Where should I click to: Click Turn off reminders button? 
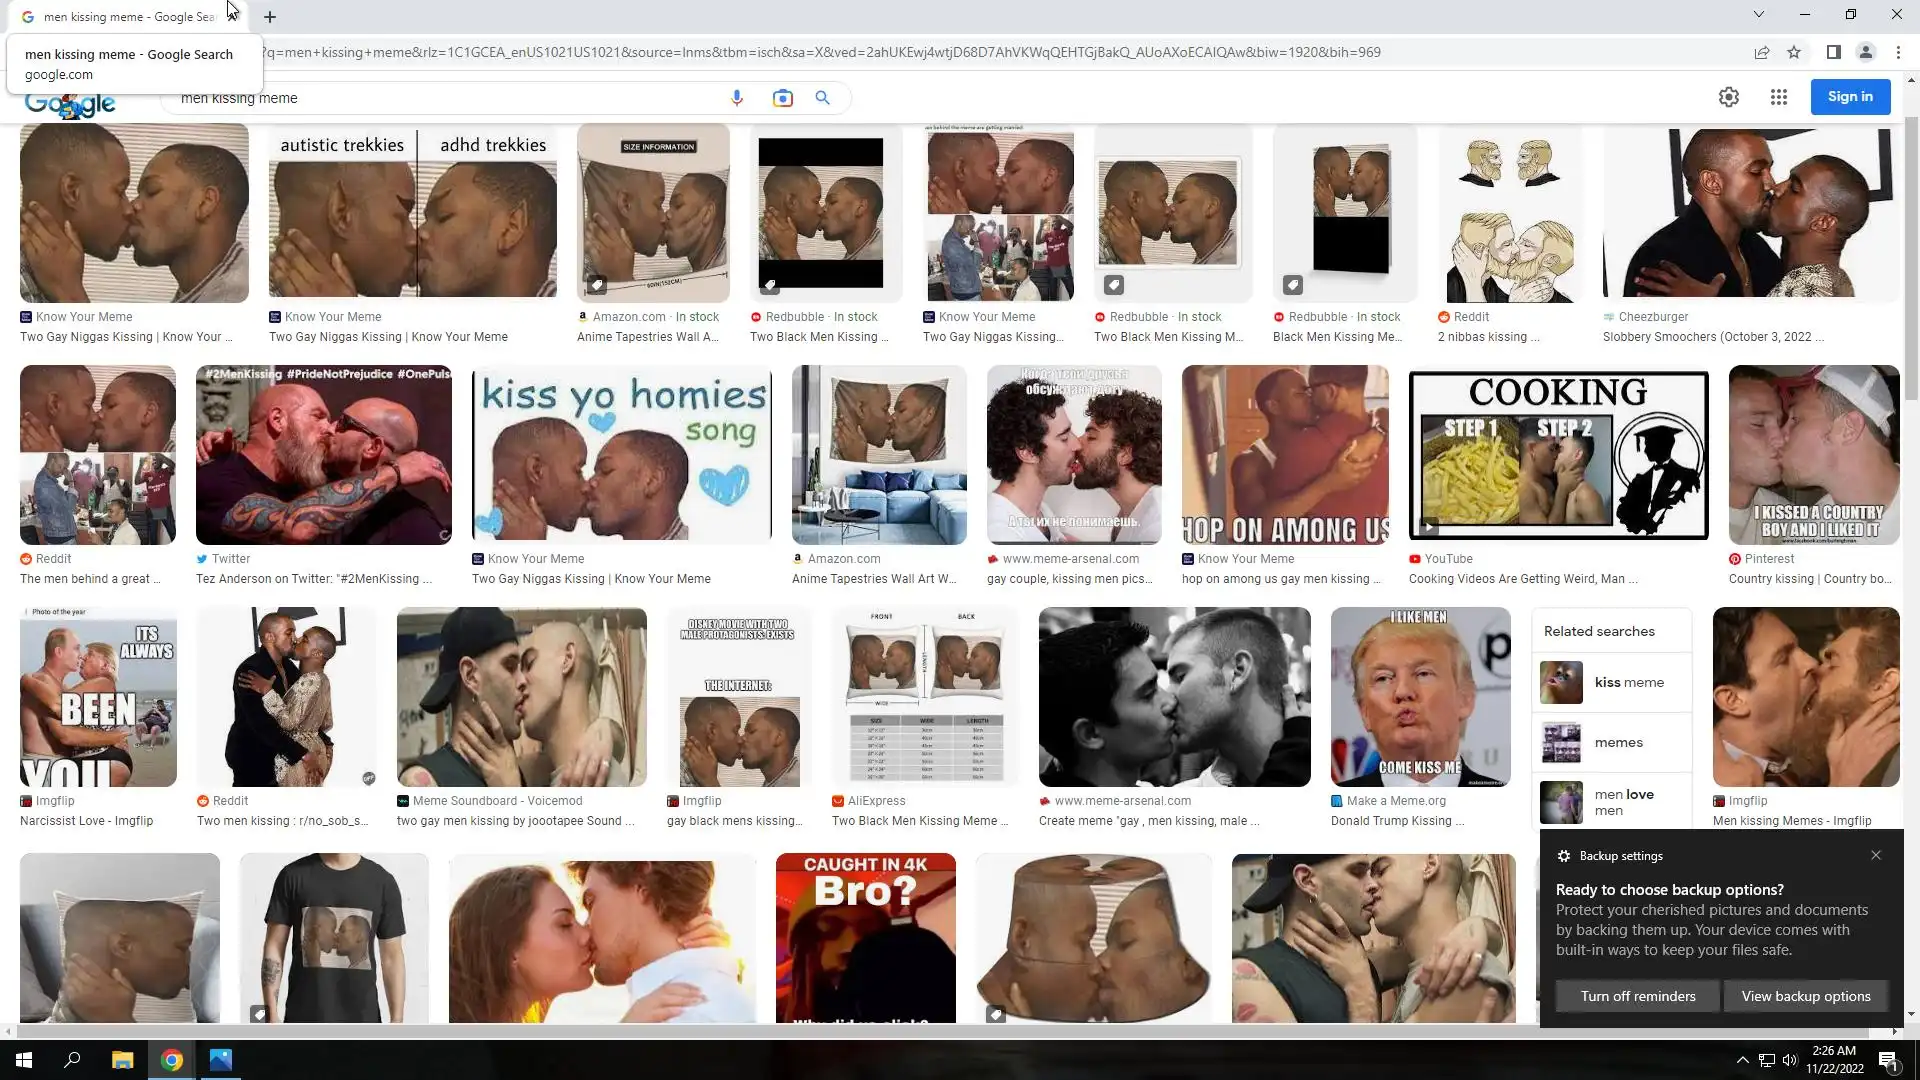click(x=1637, y=996)
